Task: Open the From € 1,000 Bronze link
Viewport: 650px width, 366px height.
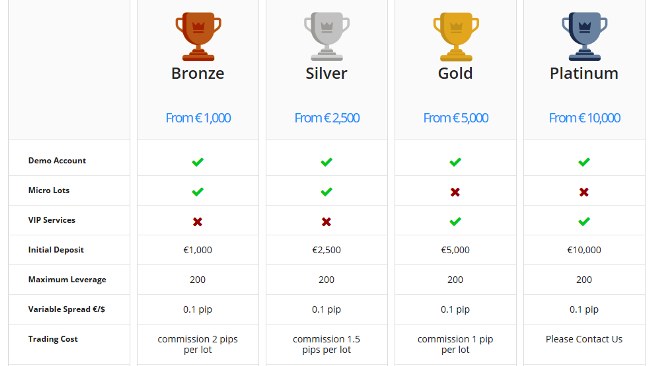Action: click(198, 118)
